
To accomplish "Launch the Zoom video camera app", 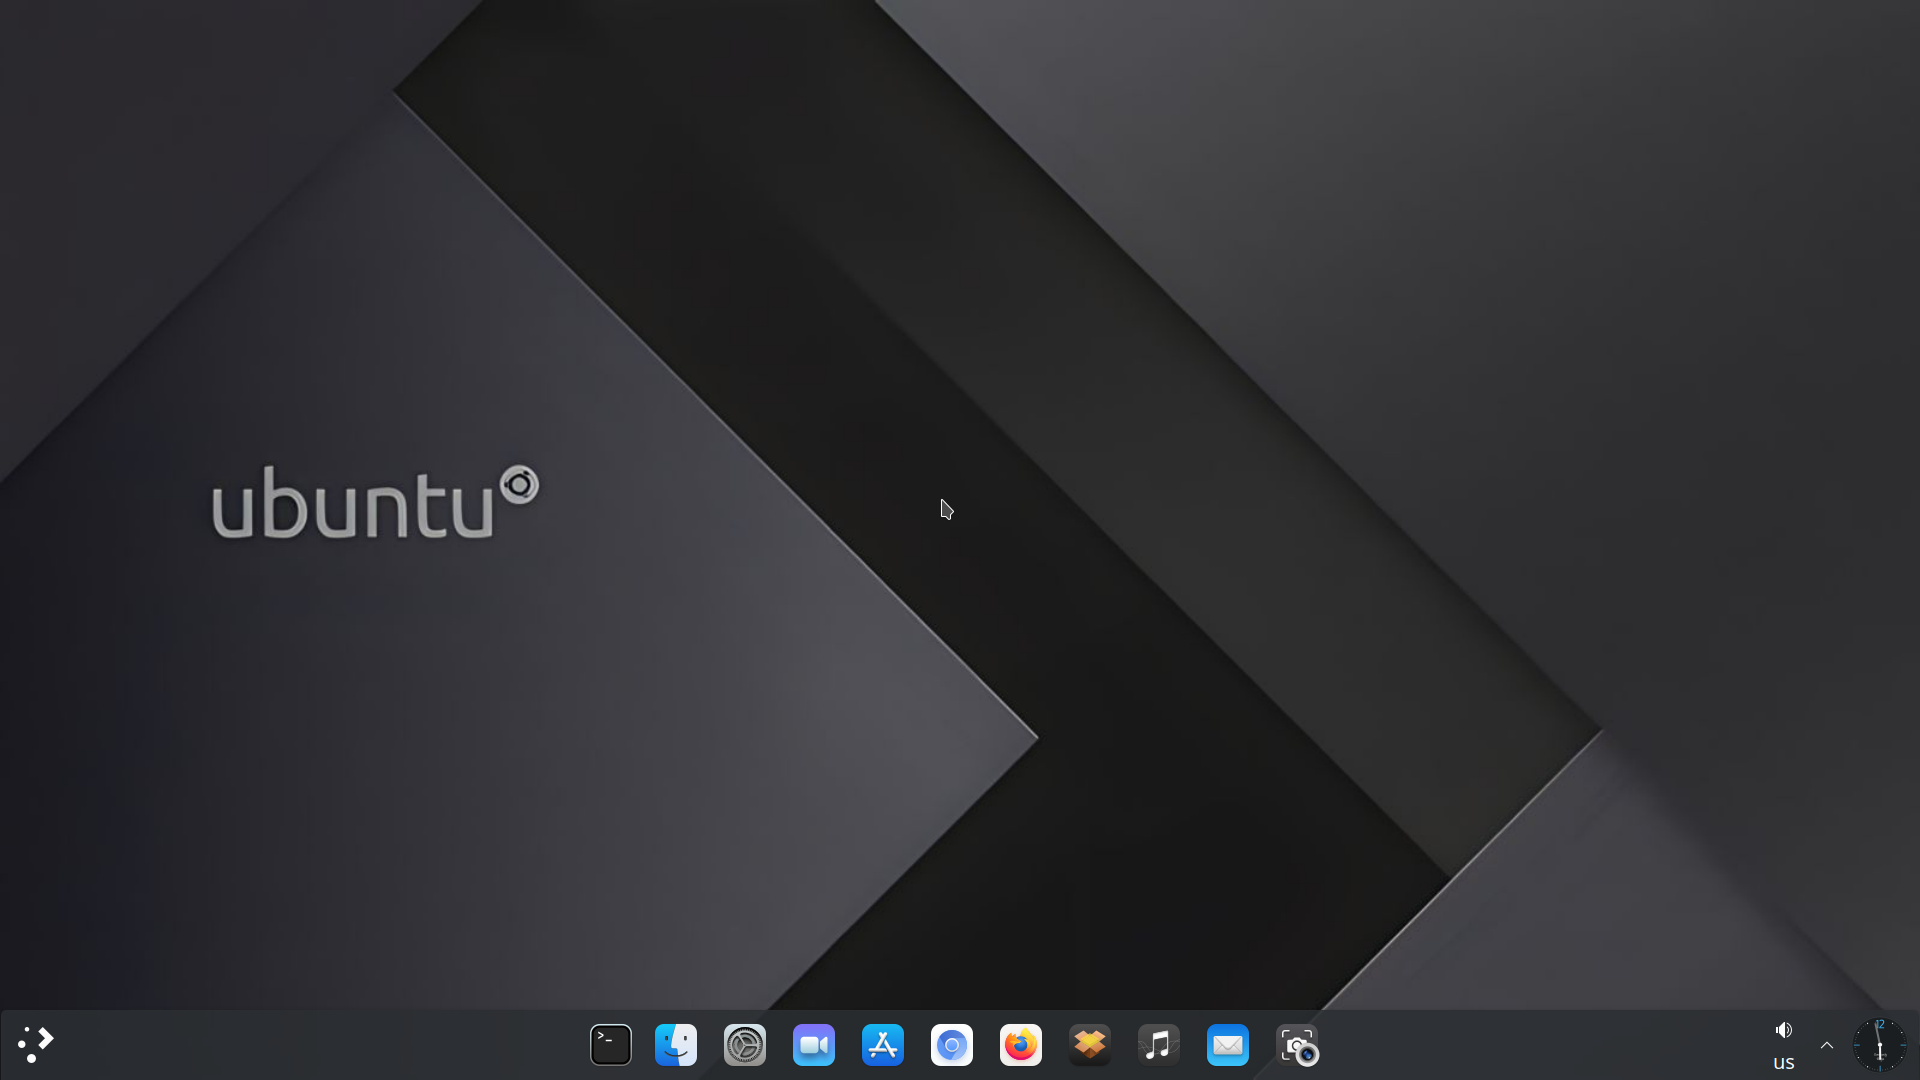I will coord(814,1045).
